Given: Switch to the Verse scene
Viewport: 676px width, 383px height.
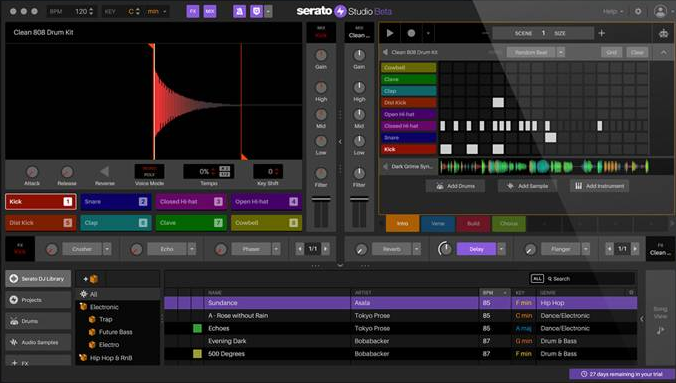Looking at the screenshot, I should pyautogui.click(x=438, y=223).
